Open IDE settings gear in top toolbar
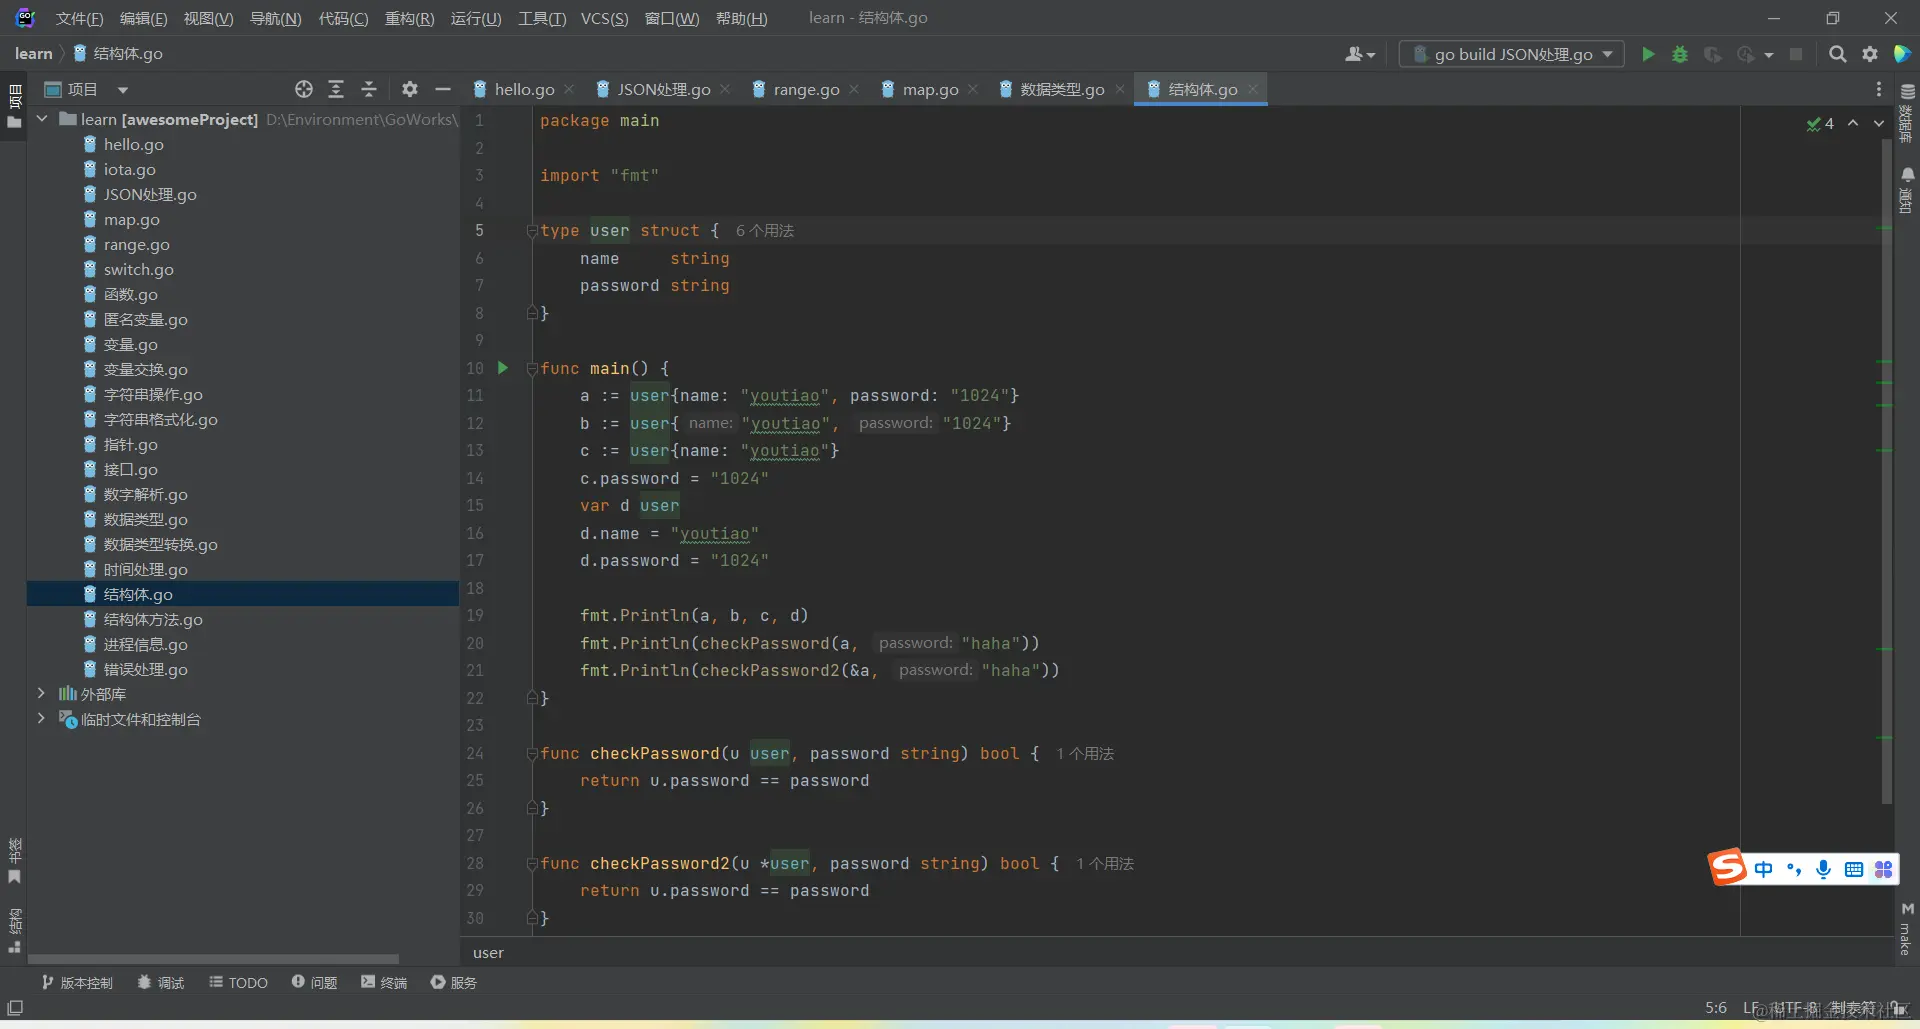Screen dimensions: 1920x1029 tap(1870, 54)
